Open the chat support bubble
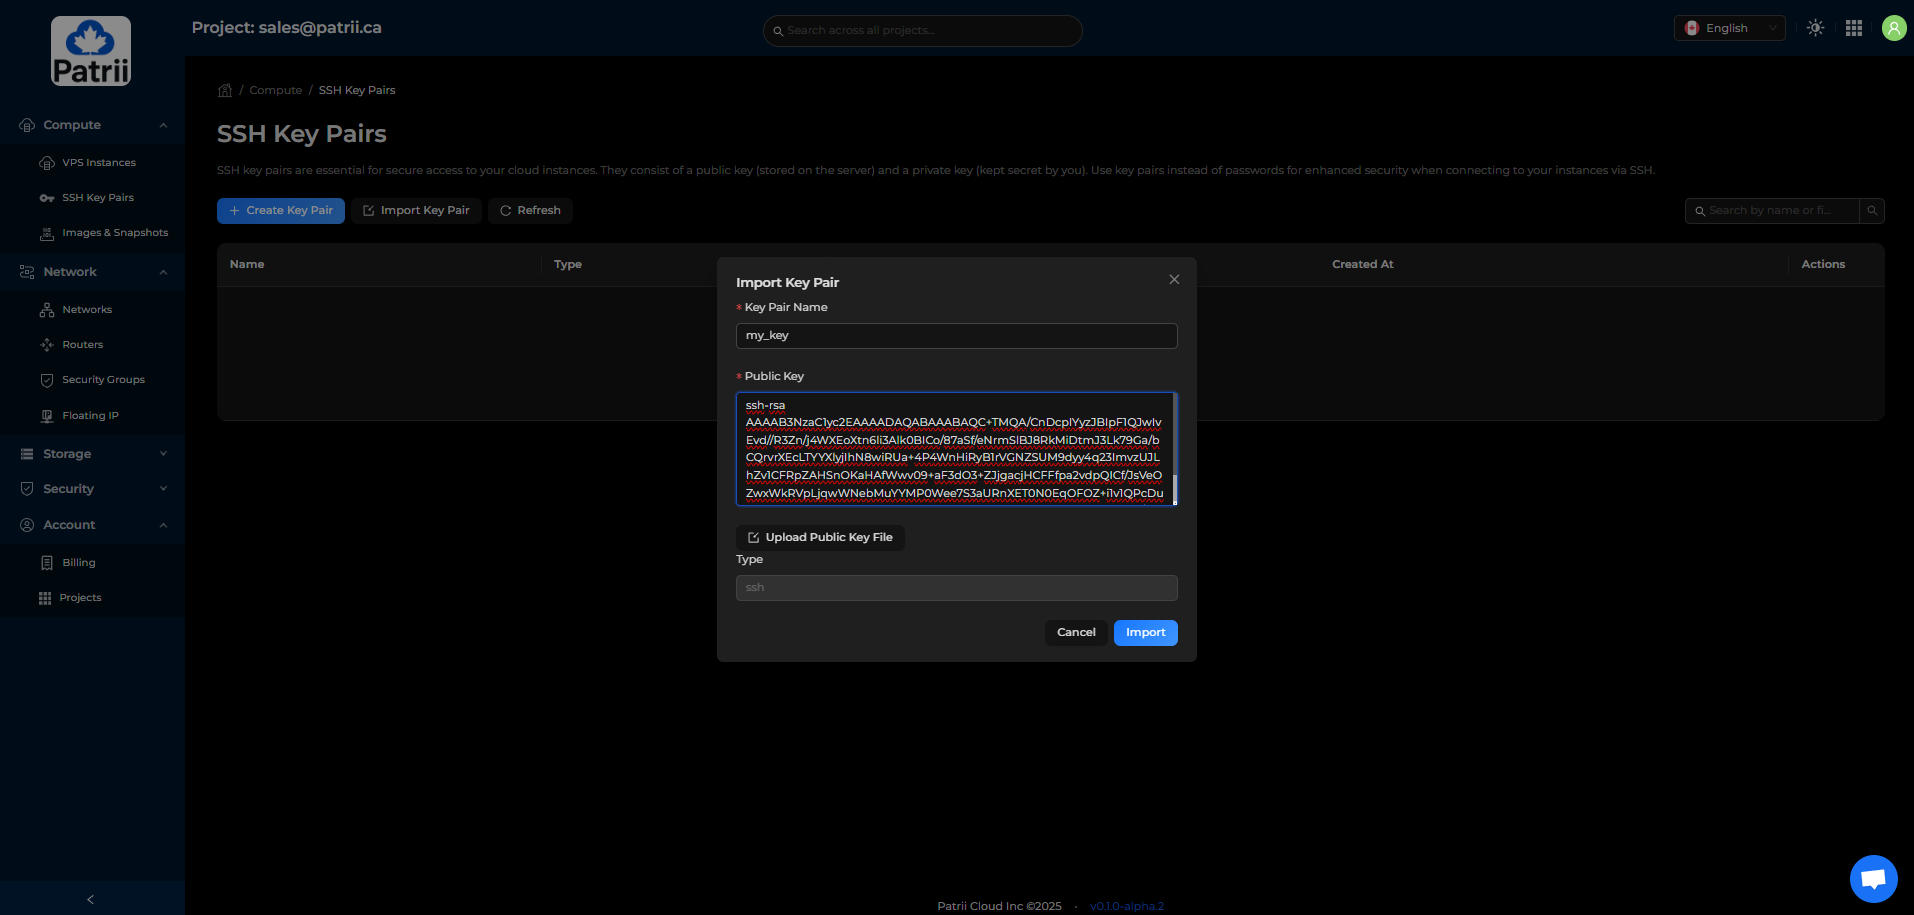Image resolution: width=1914 pixels, height=915 pixels. coord(1872,879)
